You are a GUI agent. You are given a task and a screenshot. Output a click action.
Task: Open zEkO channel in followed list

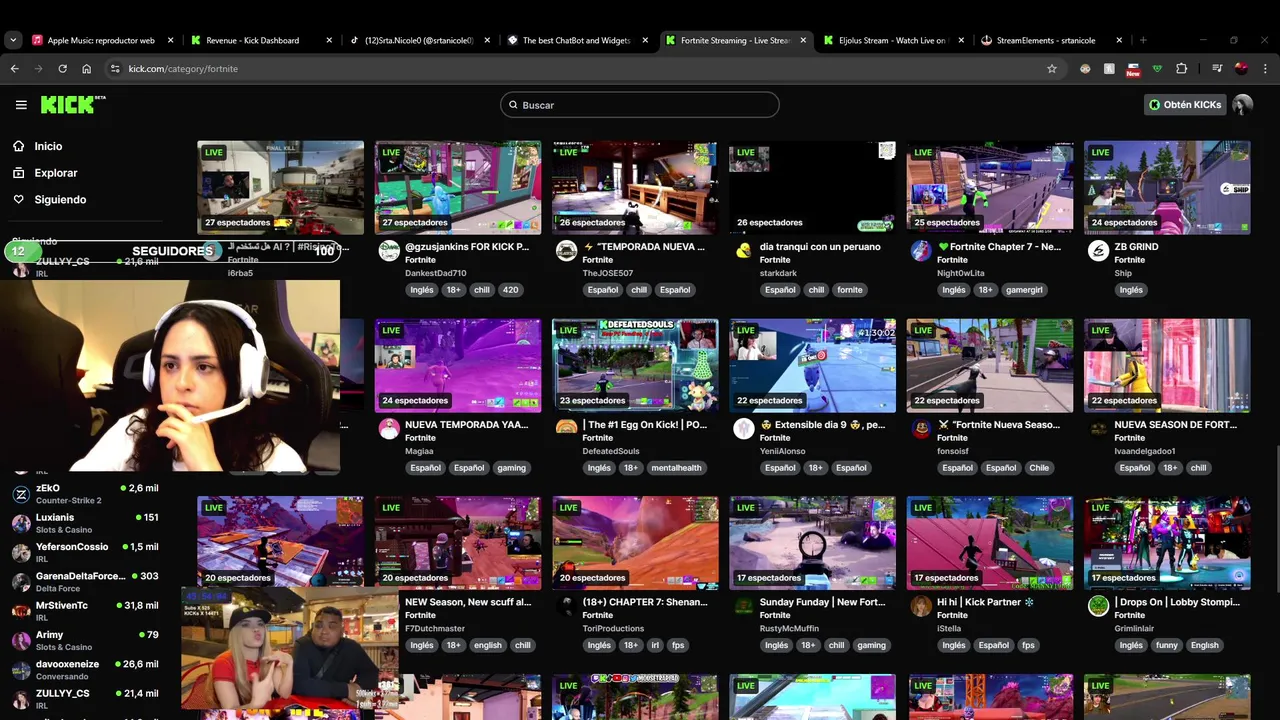(x=85, y=494)
